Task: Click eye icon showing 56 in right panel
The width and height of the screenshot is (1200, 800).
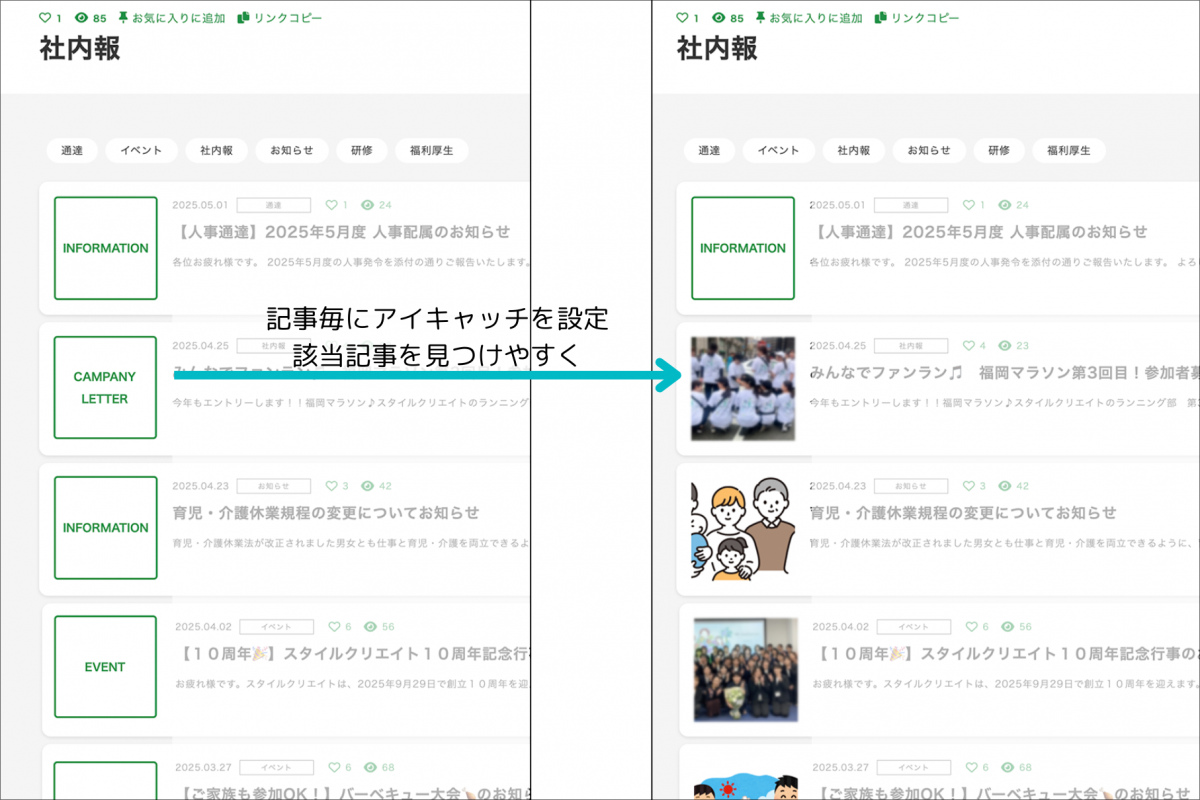Action: [1007, 627]
